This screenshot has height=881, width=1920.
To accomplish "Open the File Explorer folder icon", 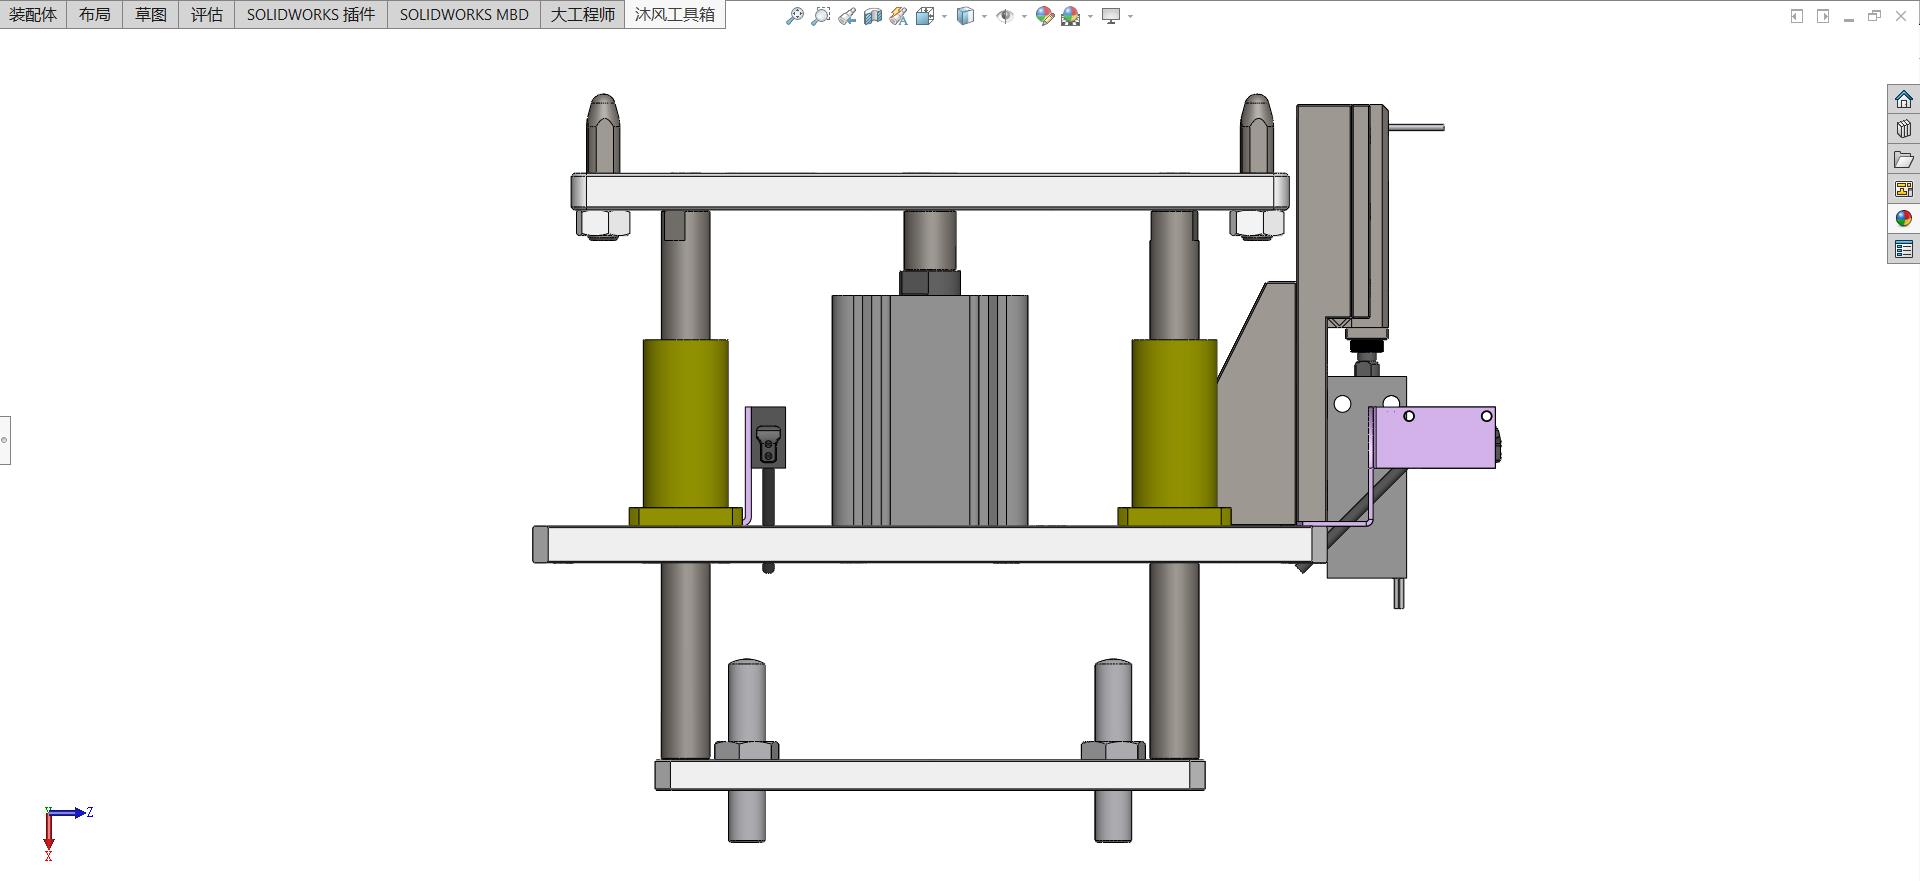I will [x=1903, y=159].
